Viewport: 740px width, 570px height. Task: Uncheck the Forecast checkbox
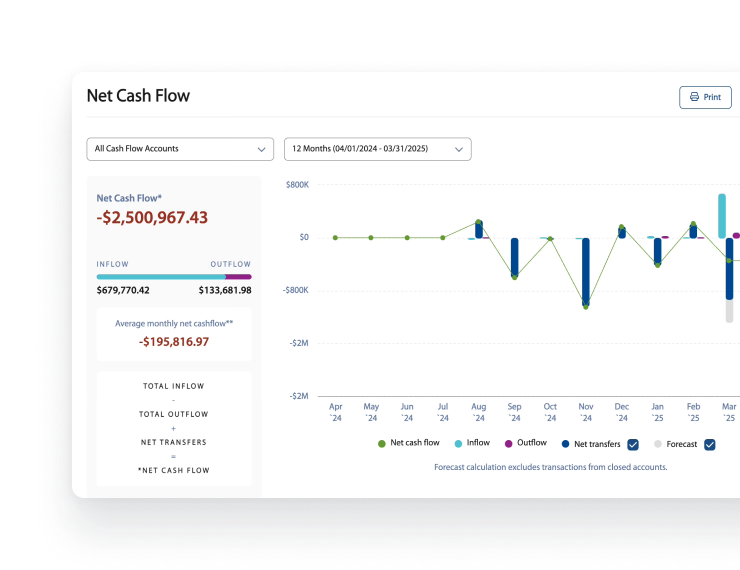(x=709, y=444)
